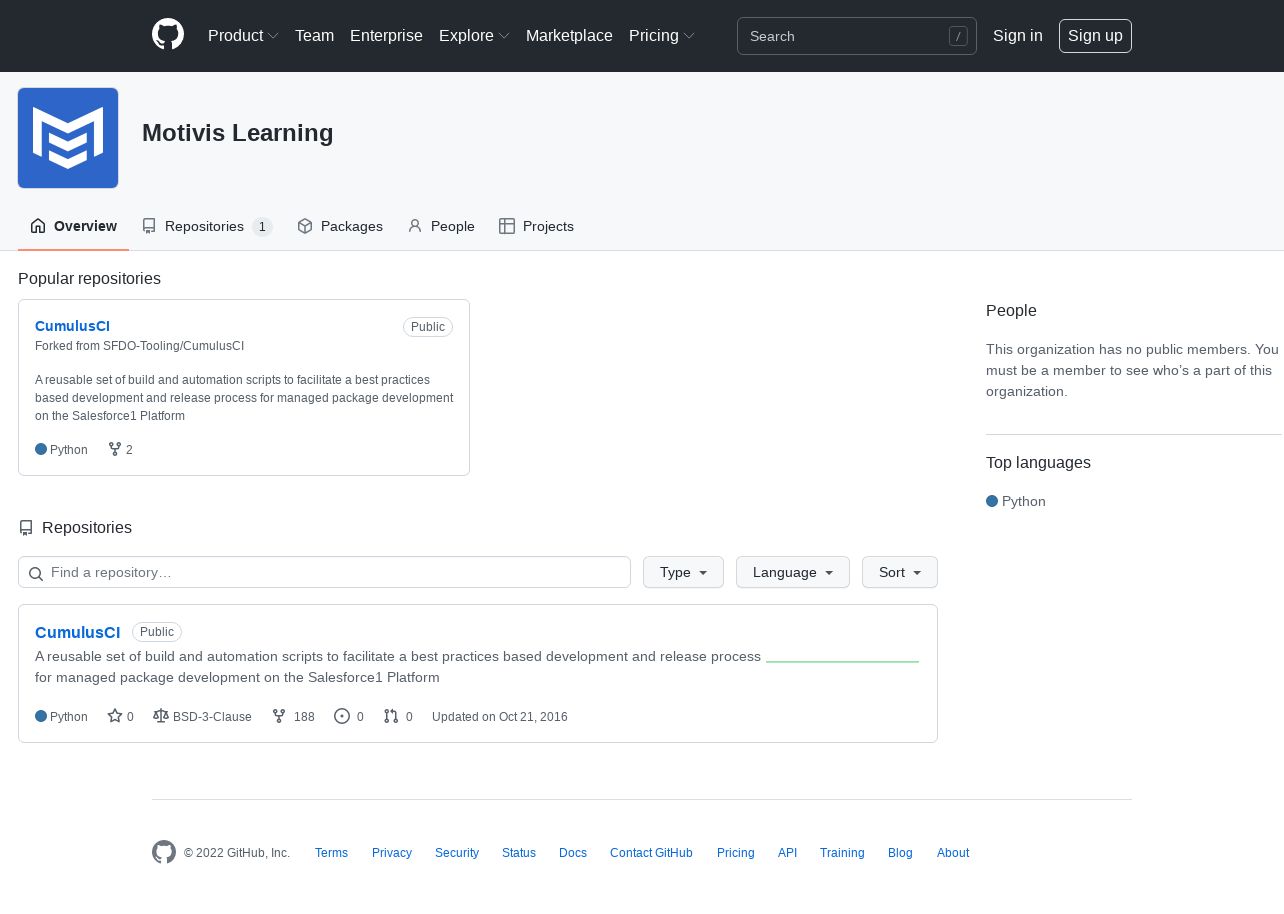Screen dimensions: 1284x914
Task: Click the GitHub footer logo
Action: (x=164, y=852)
